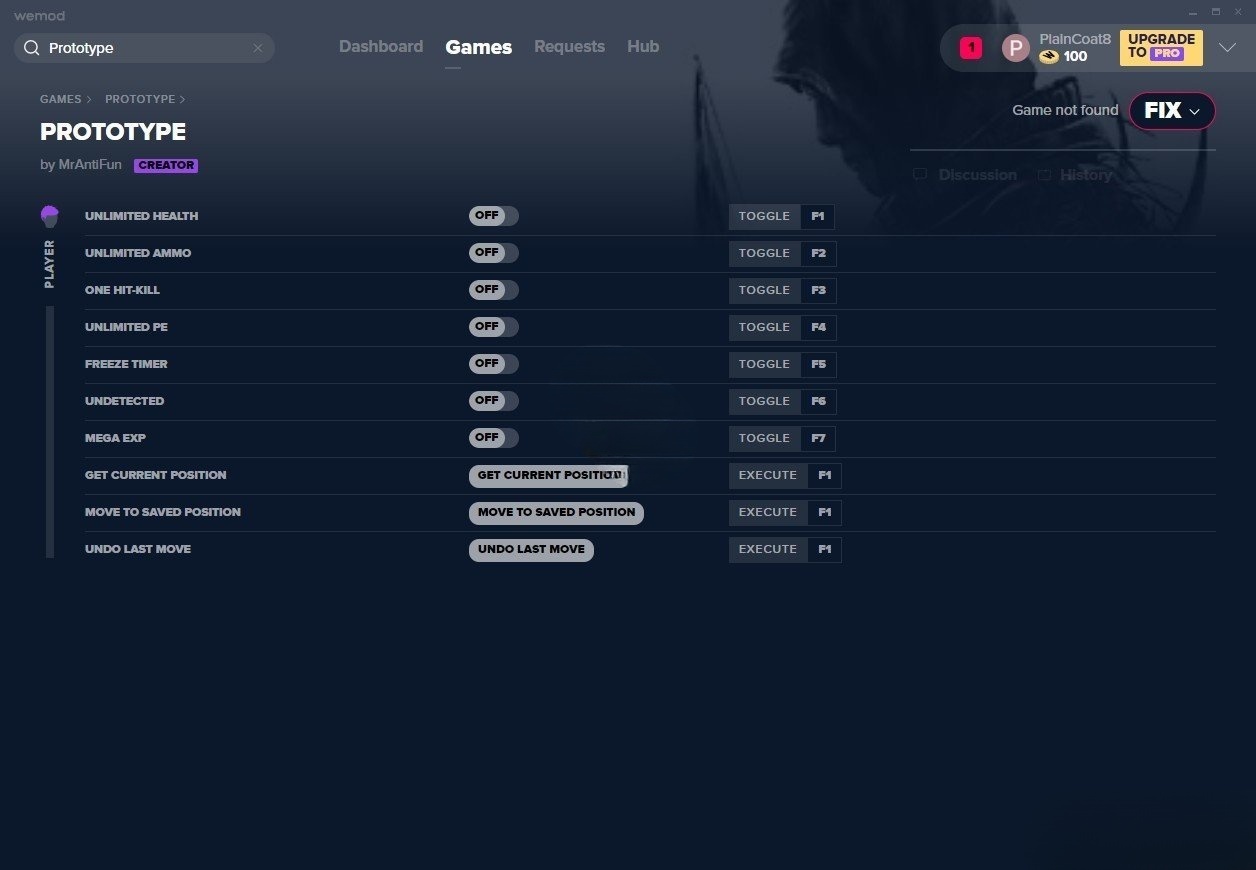Open the Dashboard tab
The image size is (1256, 870).
point(381,47)
